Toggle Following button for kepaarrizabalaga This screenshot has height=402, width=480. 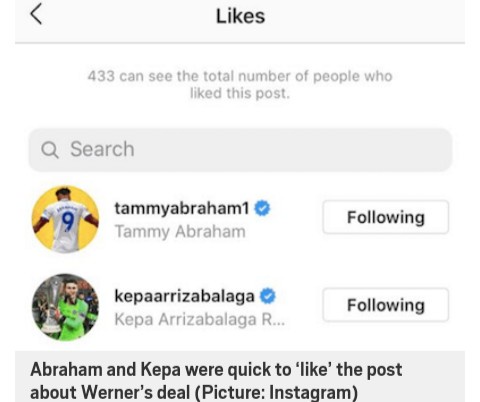(386, 305)
